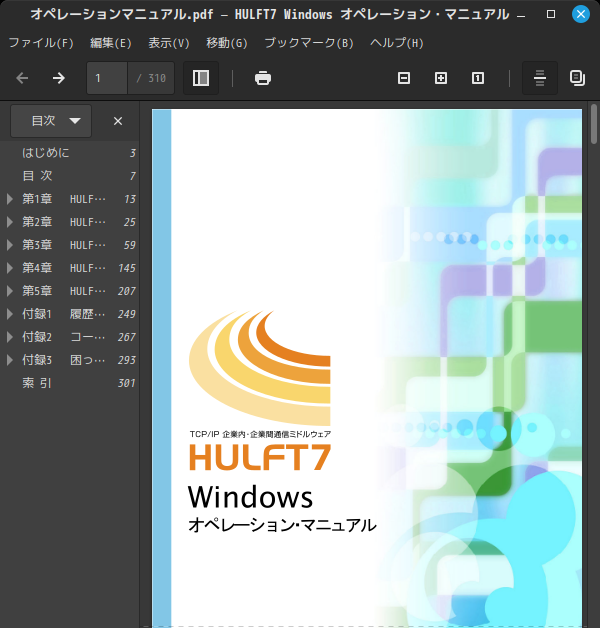Expand the 付録3 tree entry
The width and height of the screenshot is (600, 628).
coord(10,360)
